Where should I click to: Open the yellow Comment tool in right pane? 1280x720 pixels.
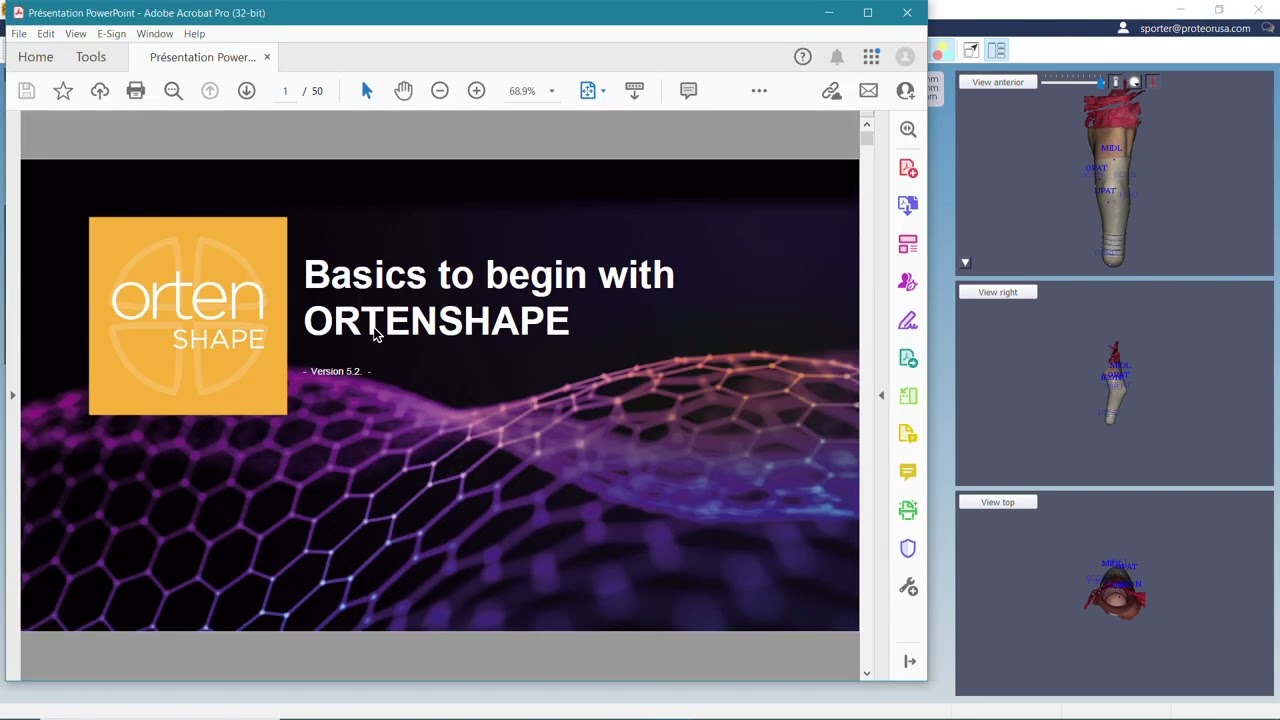click(908, 472)
